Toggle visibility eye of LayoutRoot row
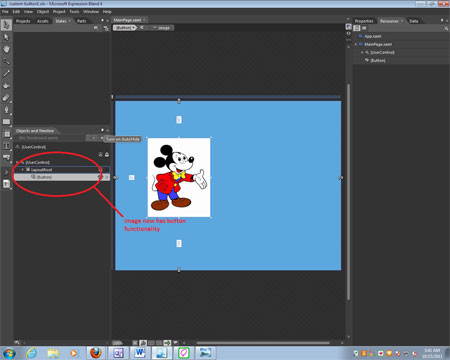450x360 pixels. [99, 170]
